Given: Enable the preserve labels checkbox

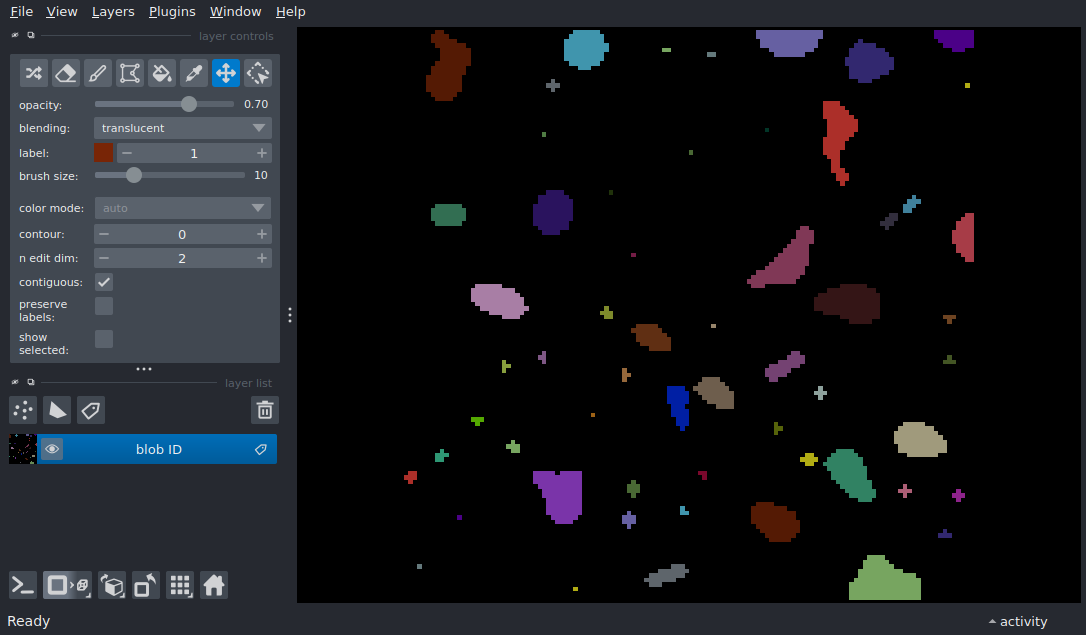Looking at the screenshot, I should (x=104, y=306).
